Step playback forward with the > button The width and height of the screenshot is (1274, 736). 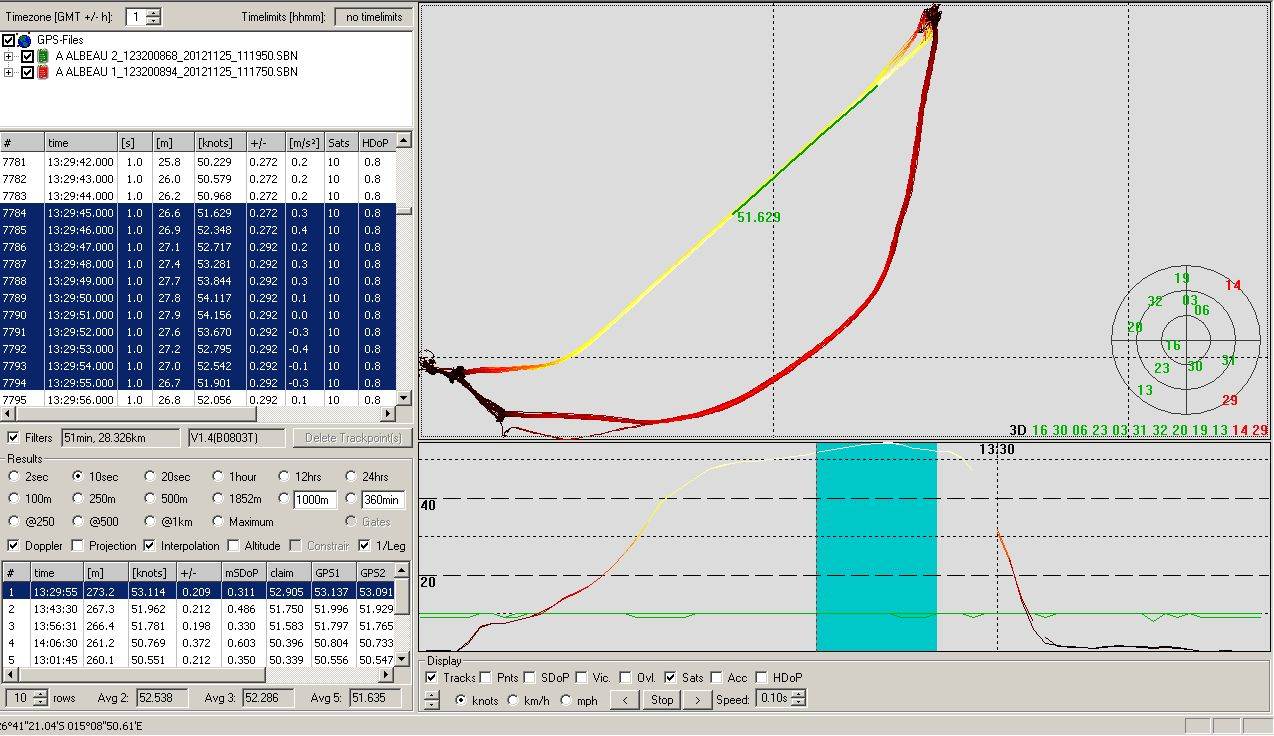(697, 700)
